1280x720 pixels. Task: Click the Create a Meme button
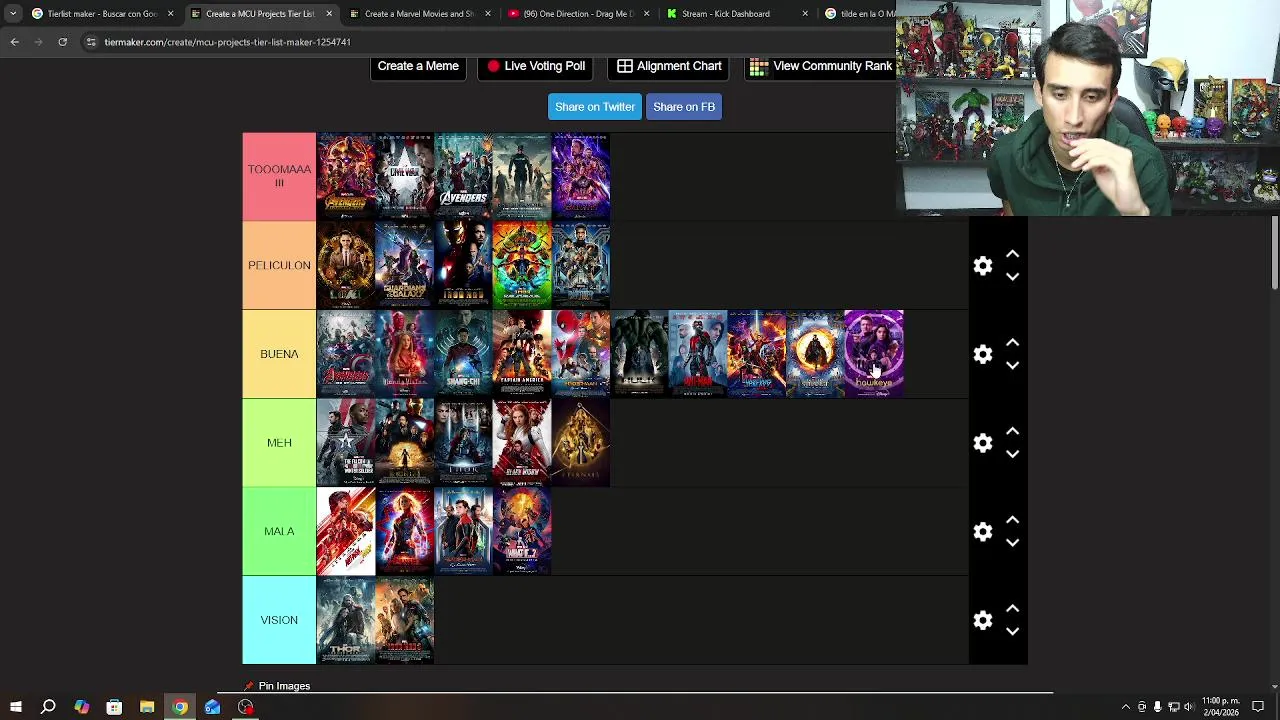click(x=418, y=66)
